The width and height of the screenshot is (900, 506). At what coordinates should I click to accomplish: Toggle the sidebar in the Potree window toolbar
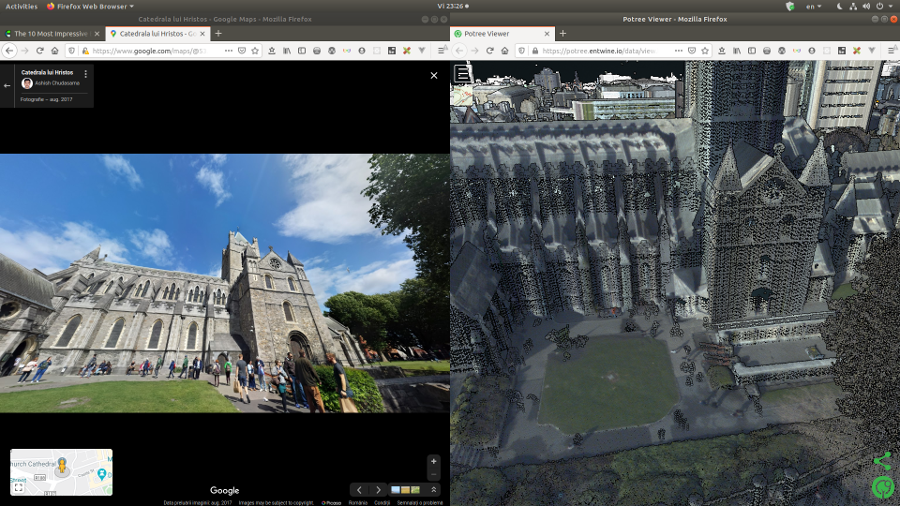pos(751,50)
